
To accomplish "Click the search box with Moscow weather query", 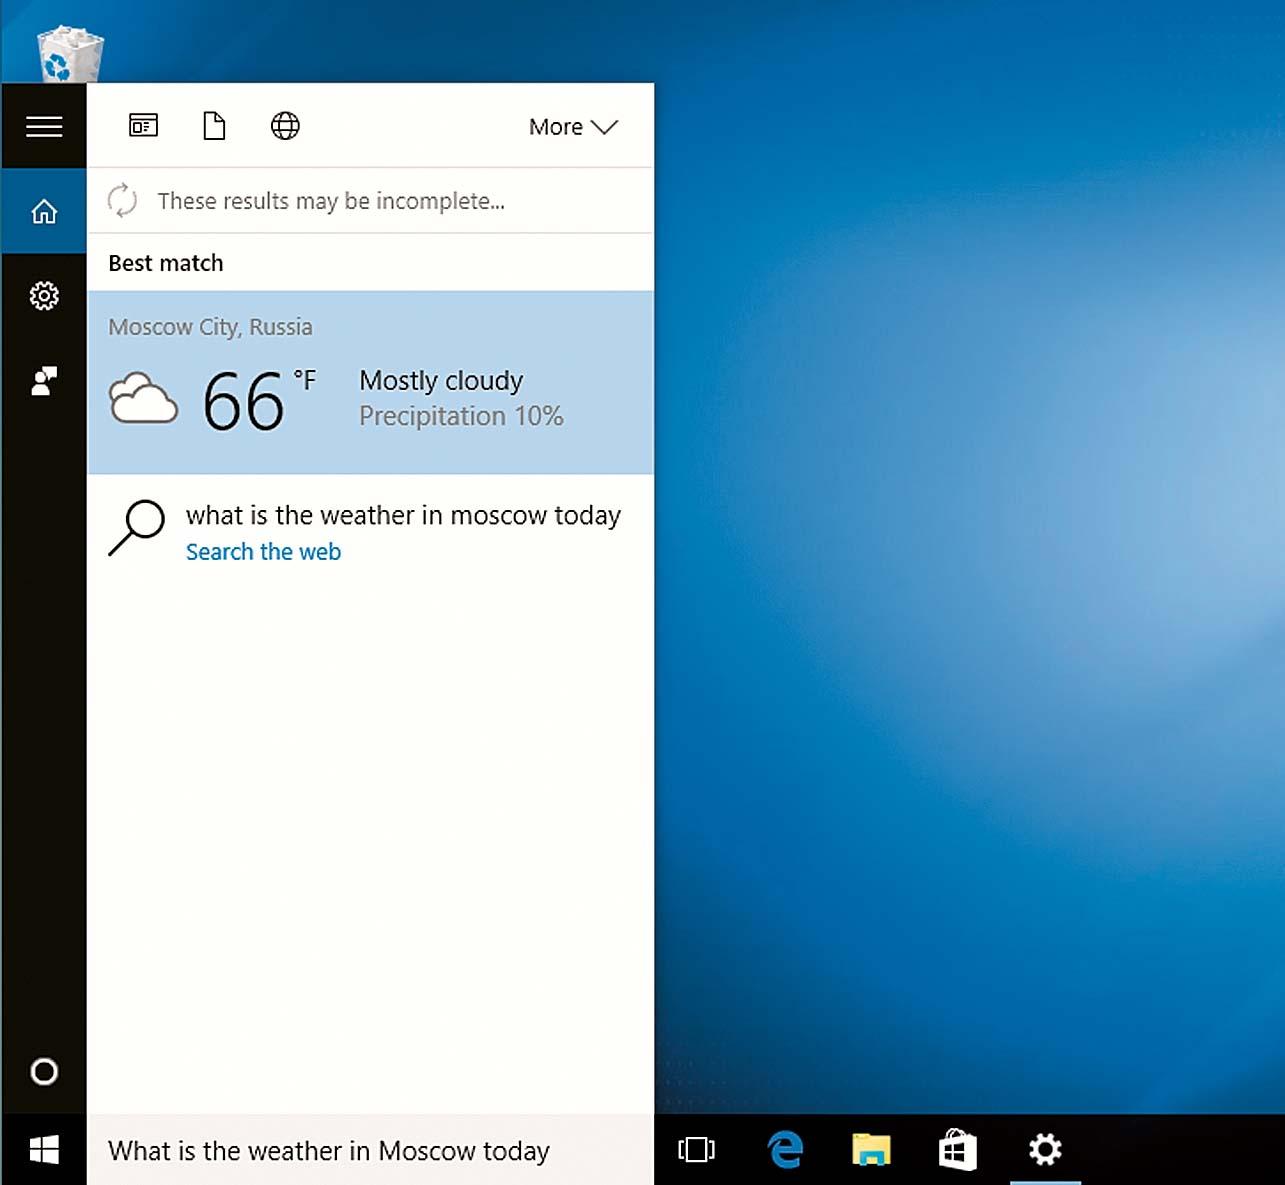I will [370, 1151].
